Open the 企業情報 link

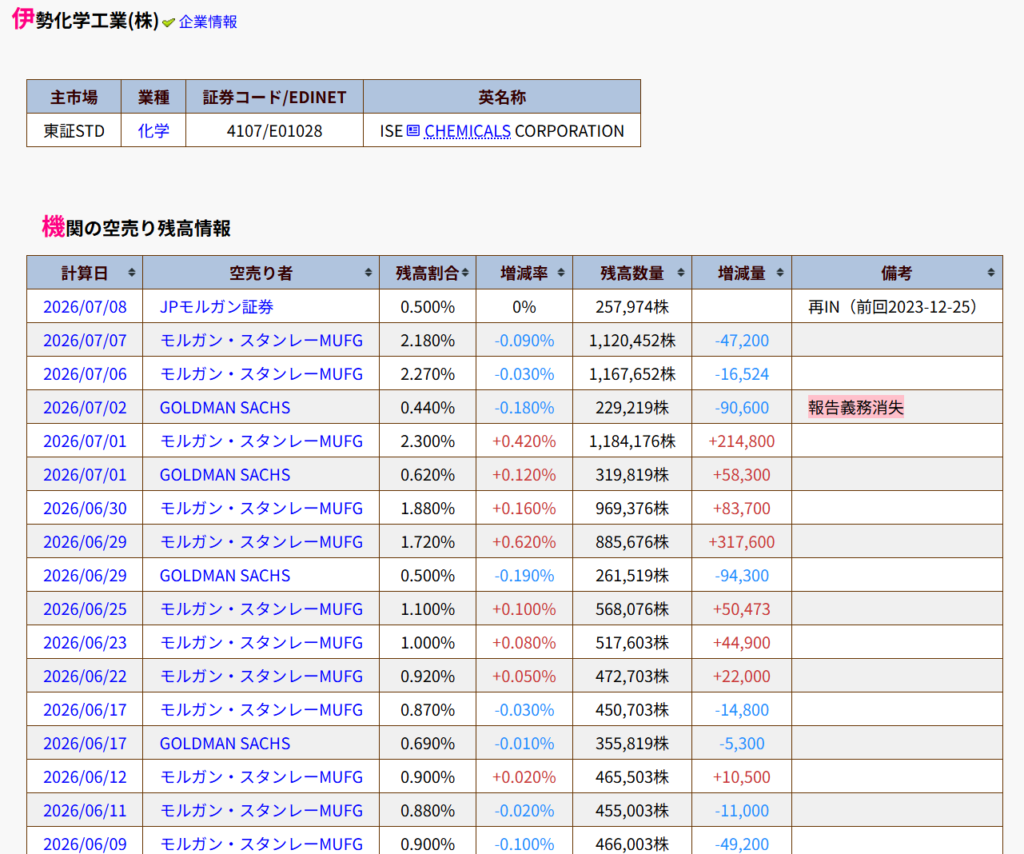coord(208,22)
